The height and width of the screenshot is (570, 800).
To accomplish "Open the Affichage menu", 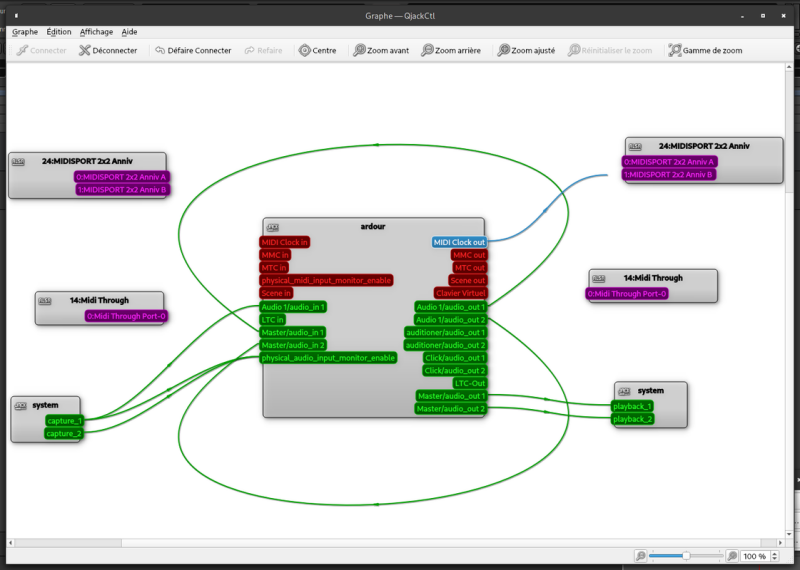I will [96, 32].
